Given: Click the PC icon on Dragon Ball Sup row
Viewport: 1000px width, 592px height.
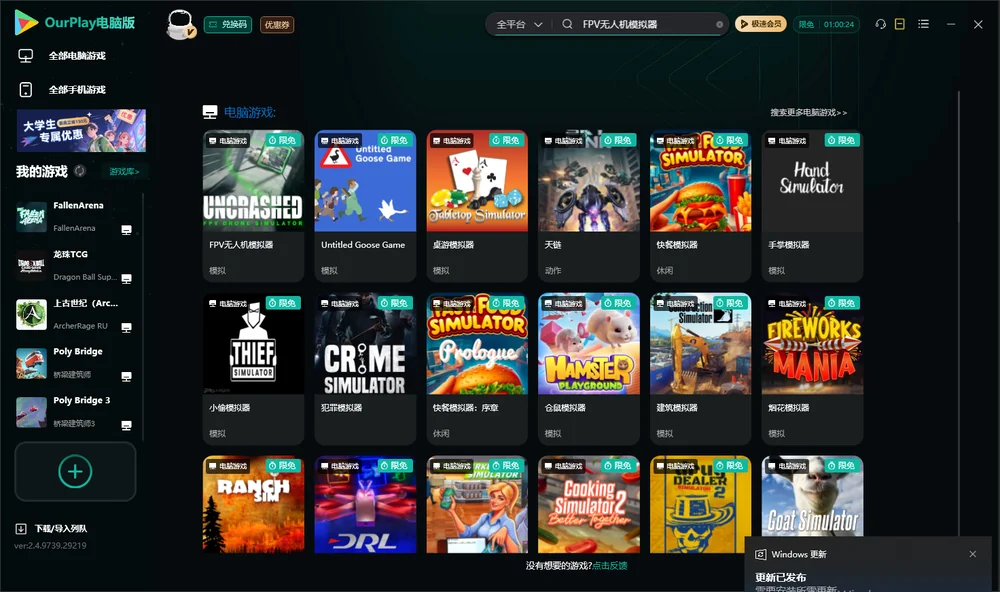Looking at the screenshot, I should 126,279.
